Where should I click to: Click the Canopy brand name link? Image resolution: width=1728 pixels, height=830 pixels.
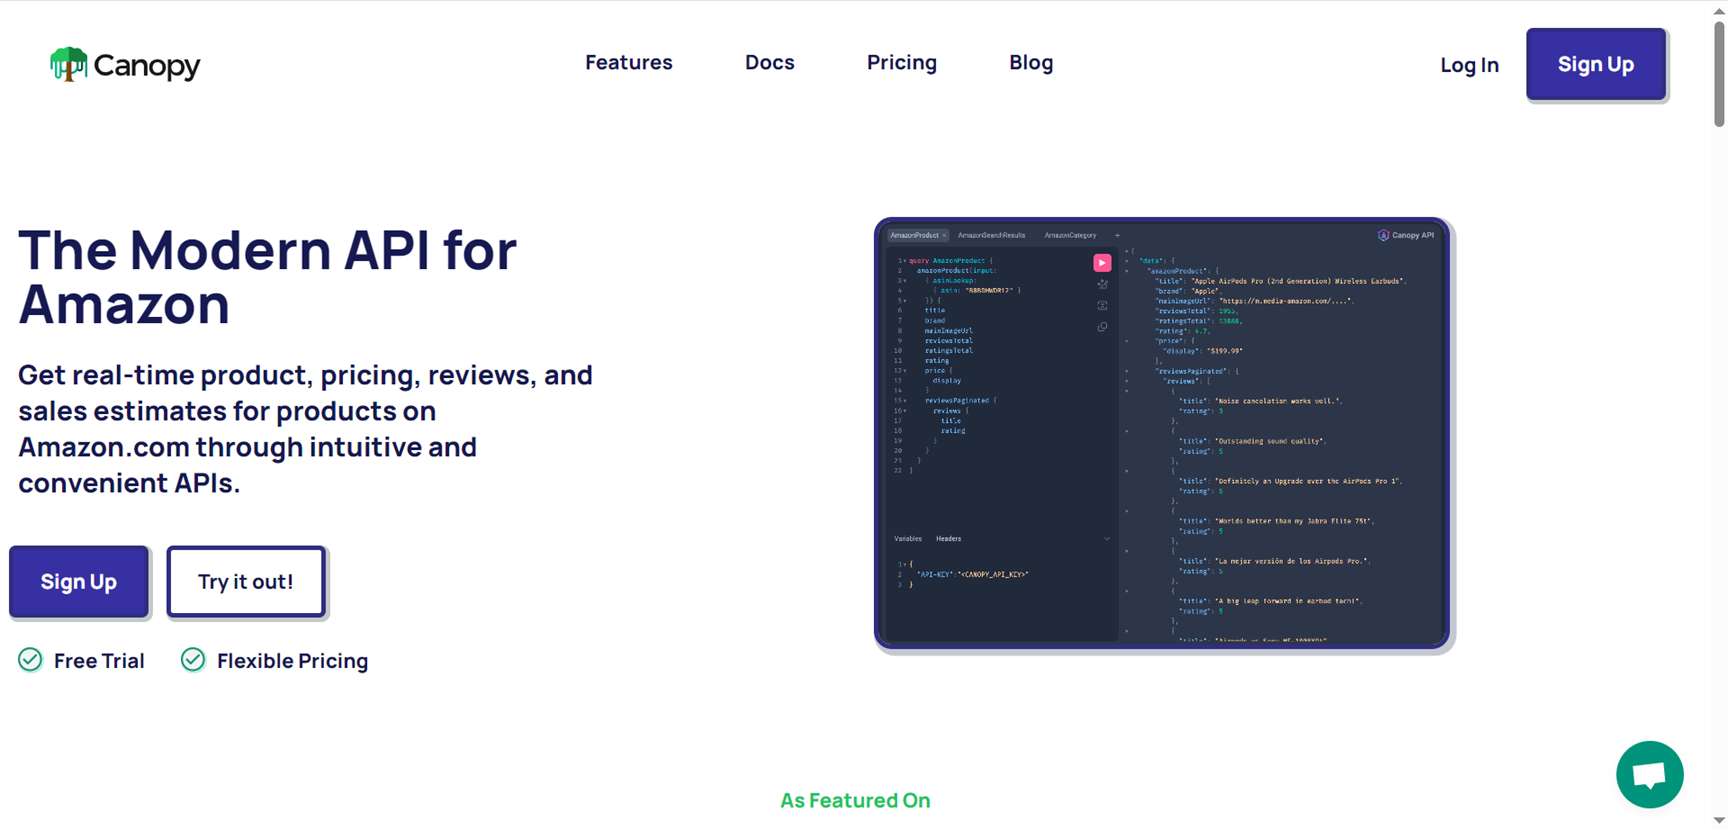[147, 66]
